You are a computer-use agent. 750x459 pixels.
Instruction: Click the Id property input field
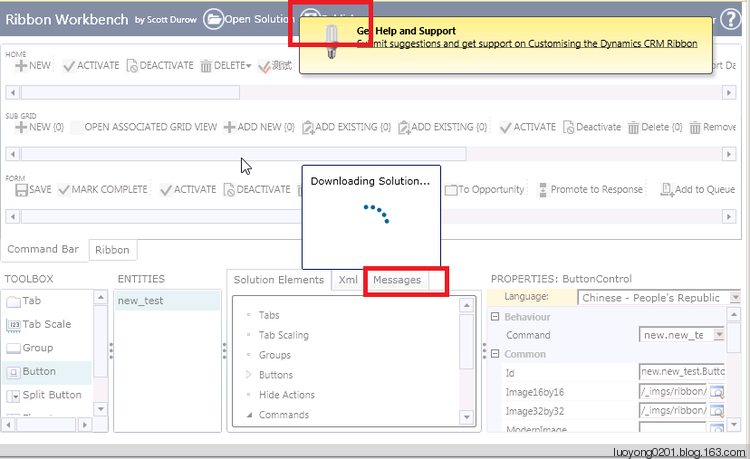(682, 372)
